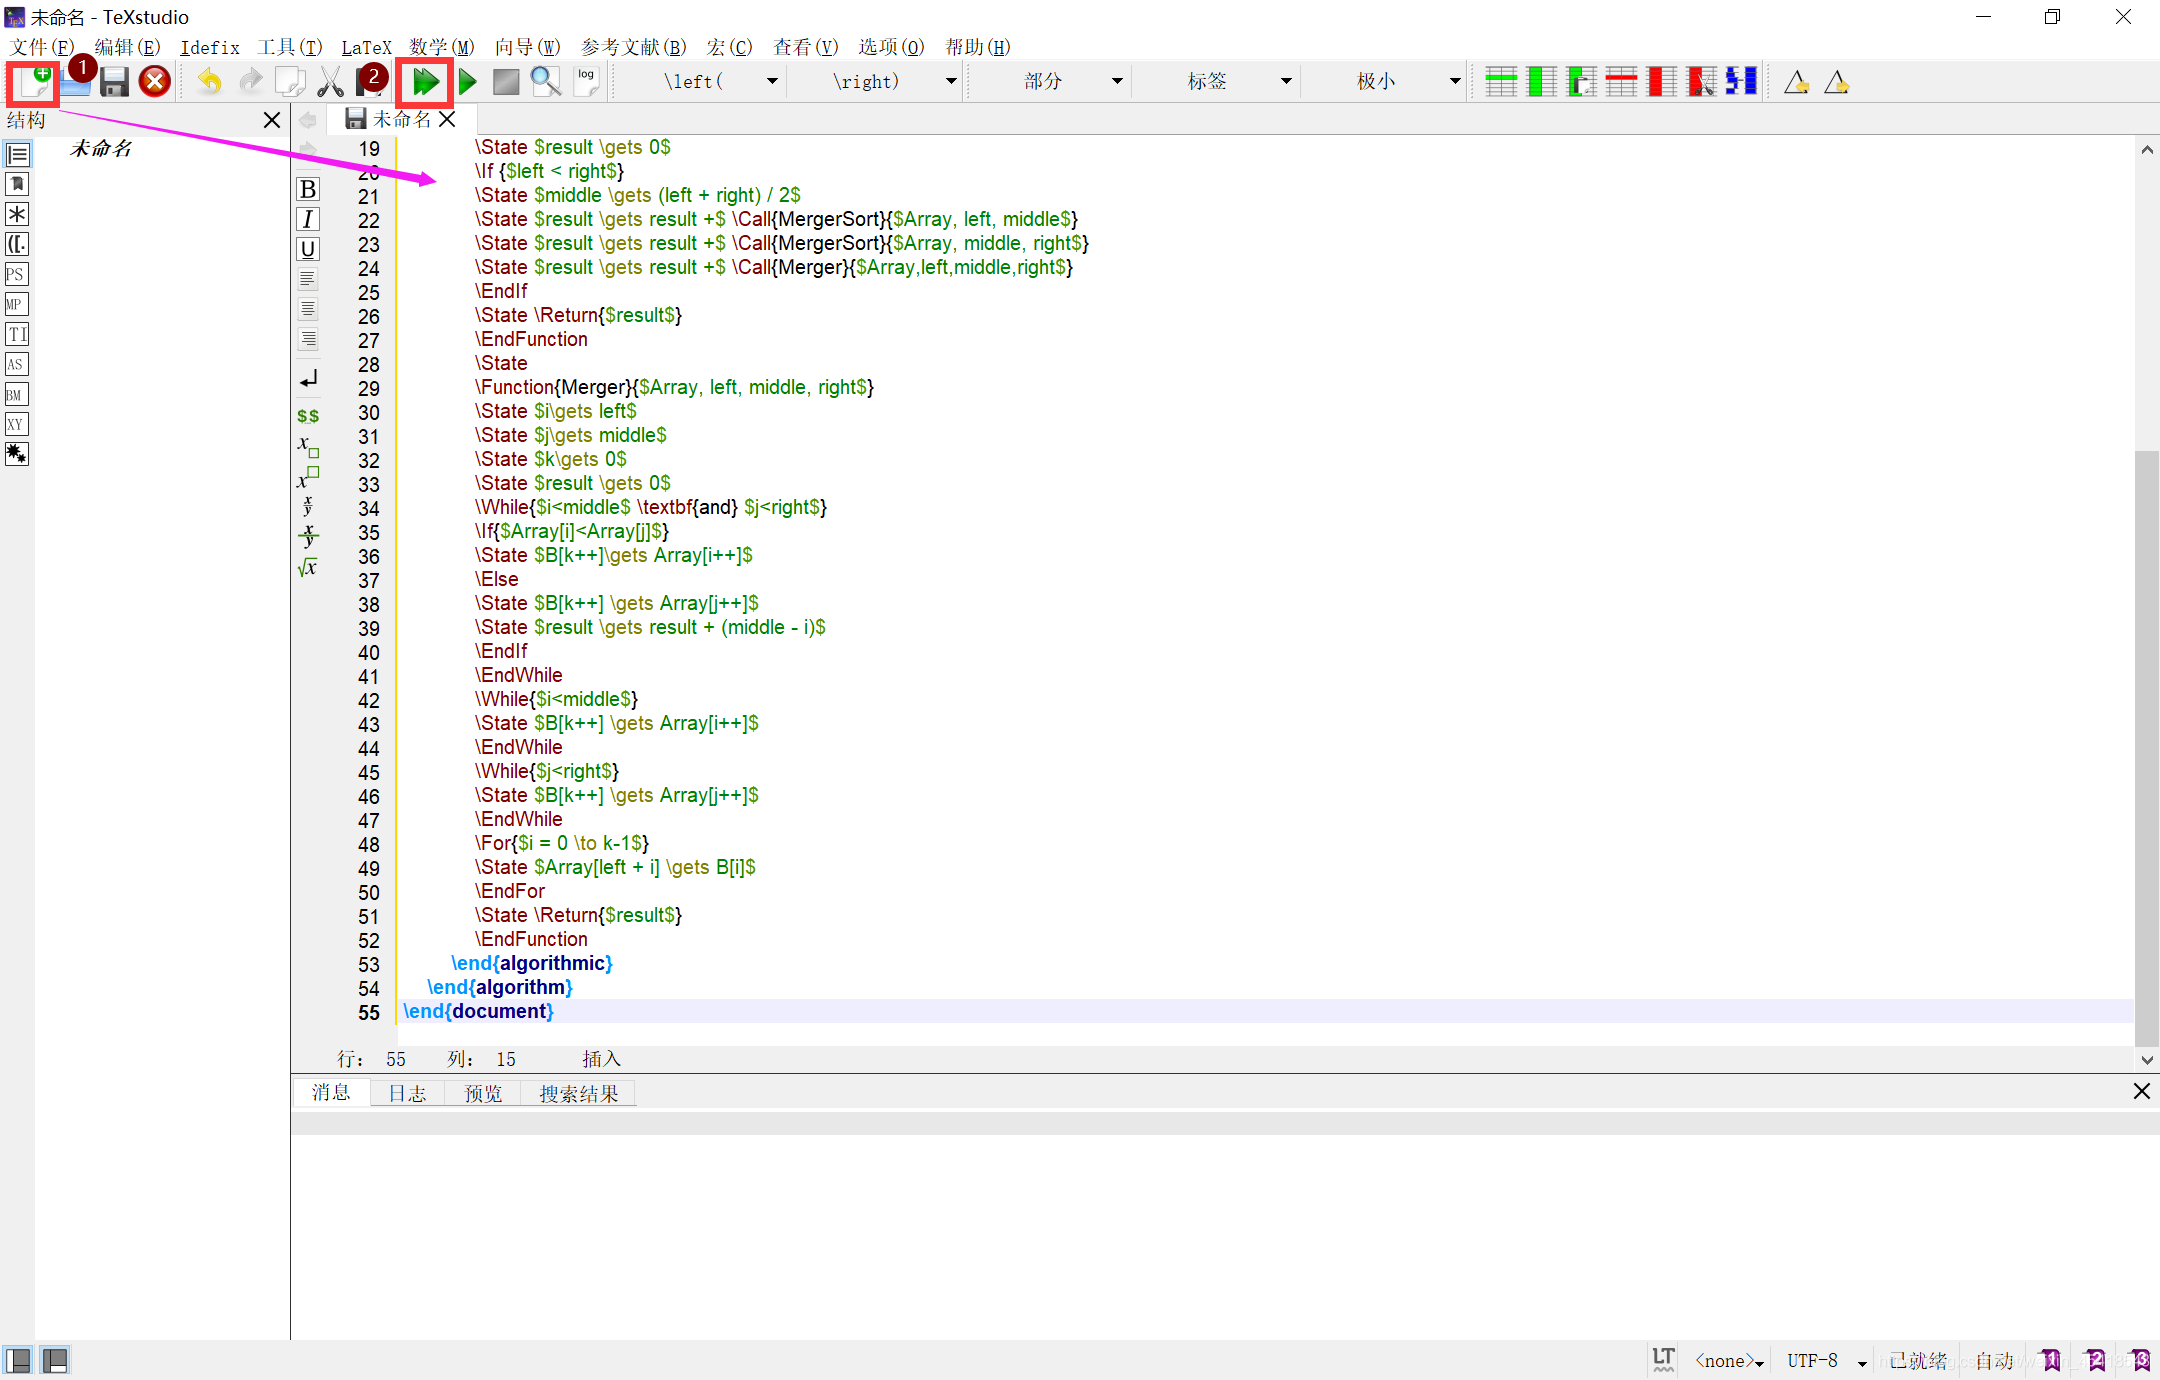This screenshot has height=1380, width=2160.
Task: Toggle side panel at bottom-left status bar
Action: pyautogui.click(x=17, y=1360)
